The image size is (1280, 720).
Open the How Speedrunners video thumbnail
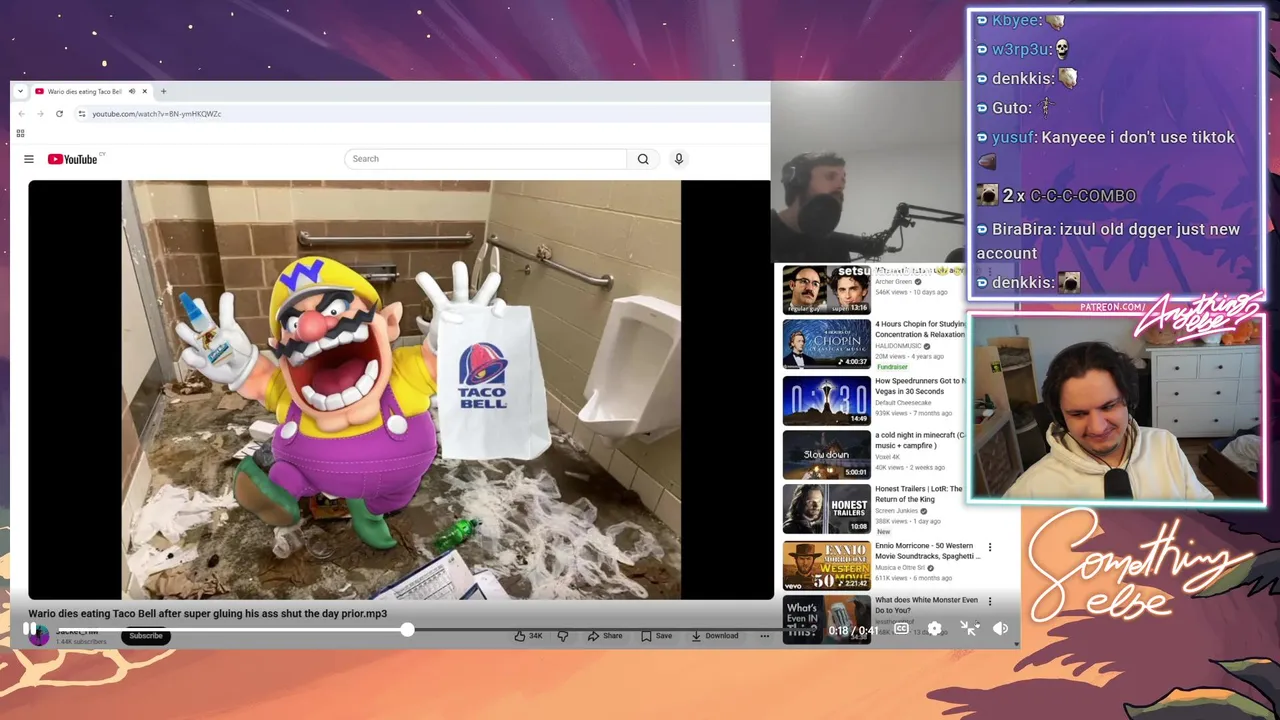[x=826, y=400]
